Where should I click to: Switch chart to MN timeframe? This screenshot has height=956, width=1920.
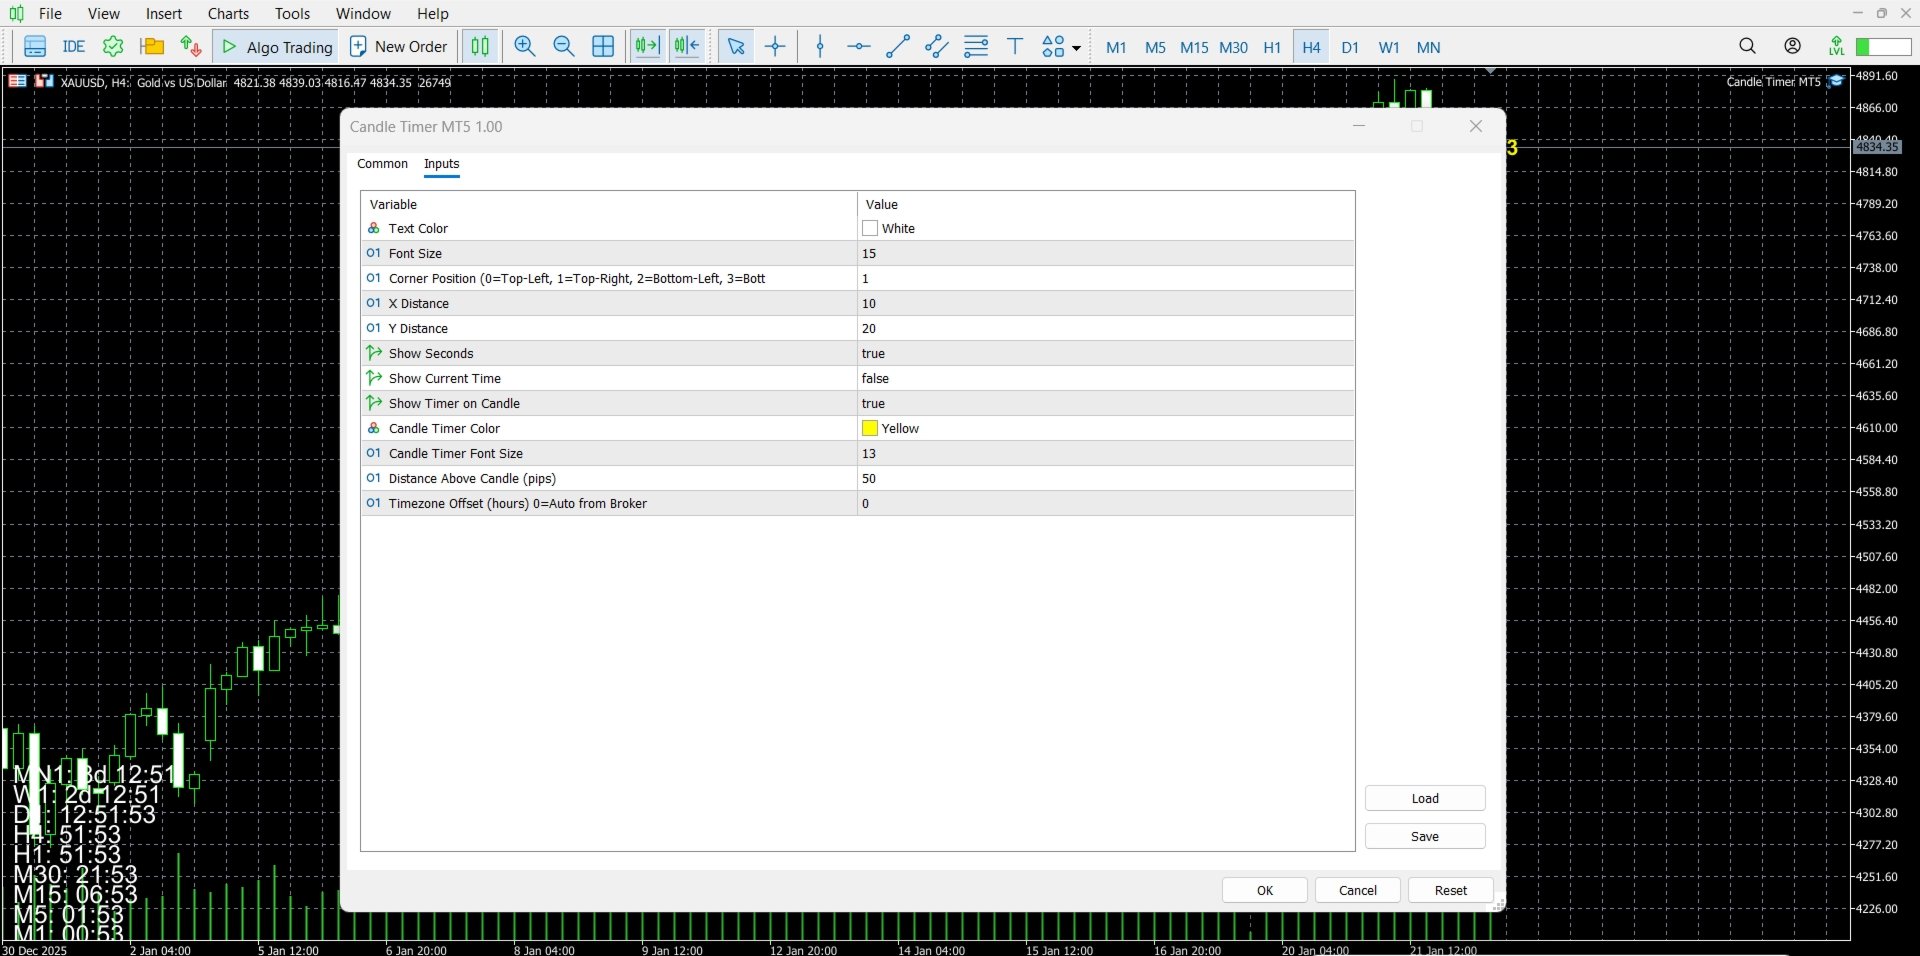tap(1429, 47)
